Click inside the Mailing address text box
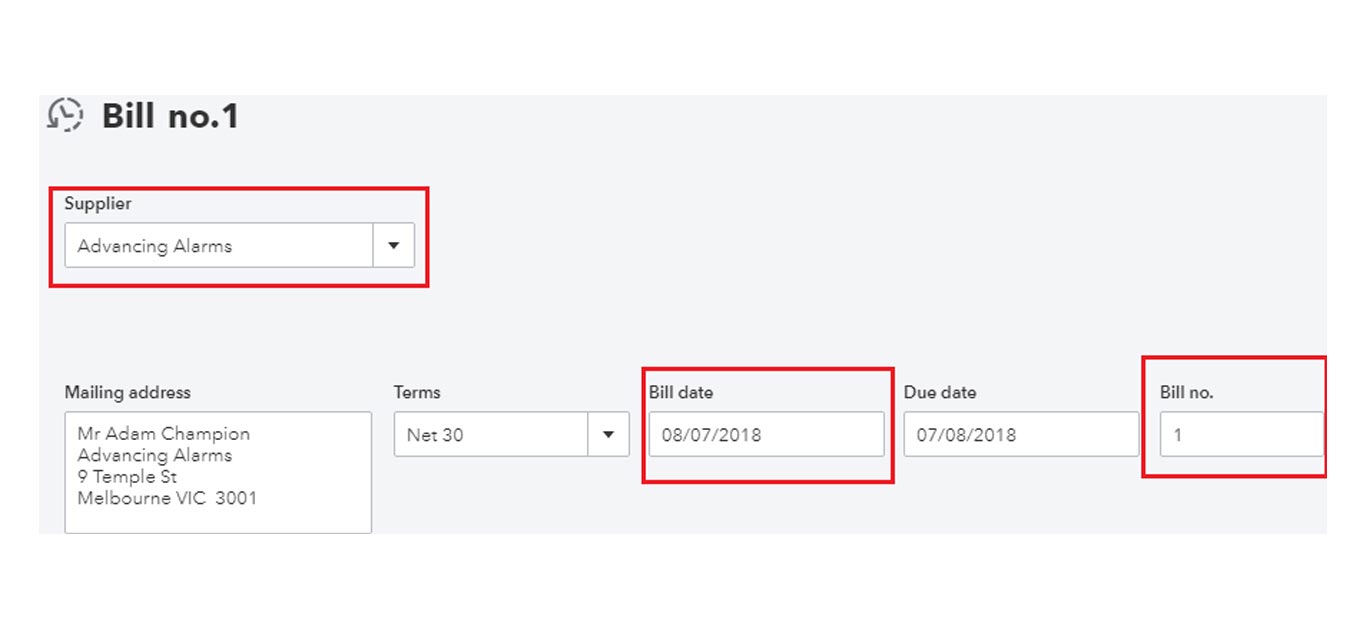Image resolution: width=1366 pixels, height=629 pixels. point(218,472)
